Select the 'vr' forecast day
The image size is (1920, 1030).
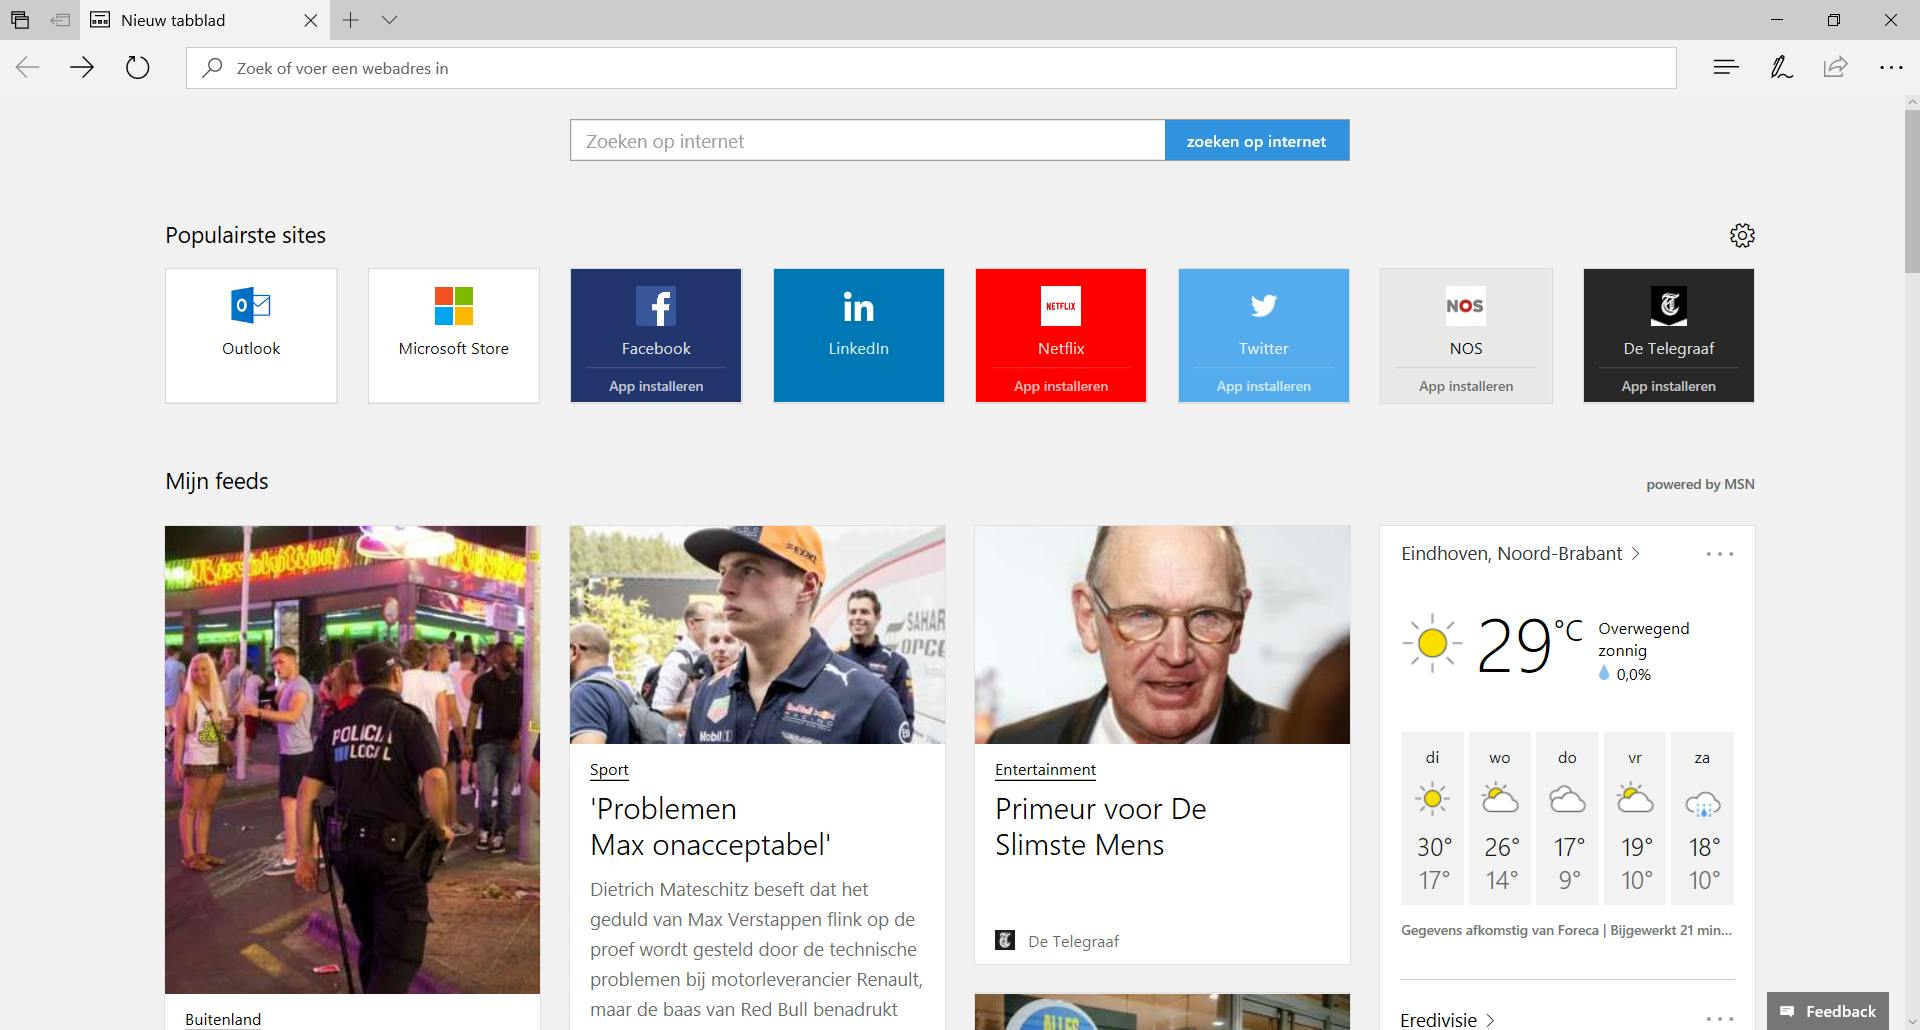pos(1635,819)
